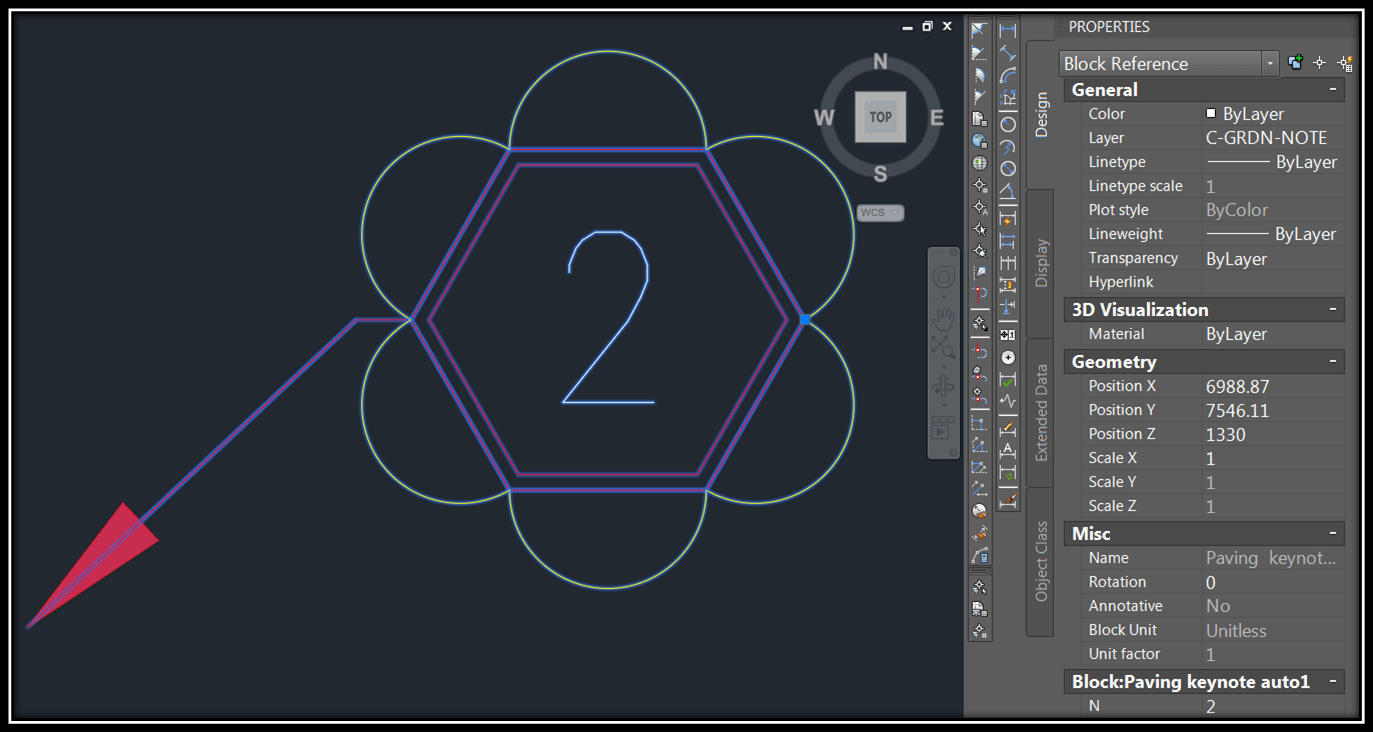Select the Jogged radius dimension tool

[x=1008, y=146]
